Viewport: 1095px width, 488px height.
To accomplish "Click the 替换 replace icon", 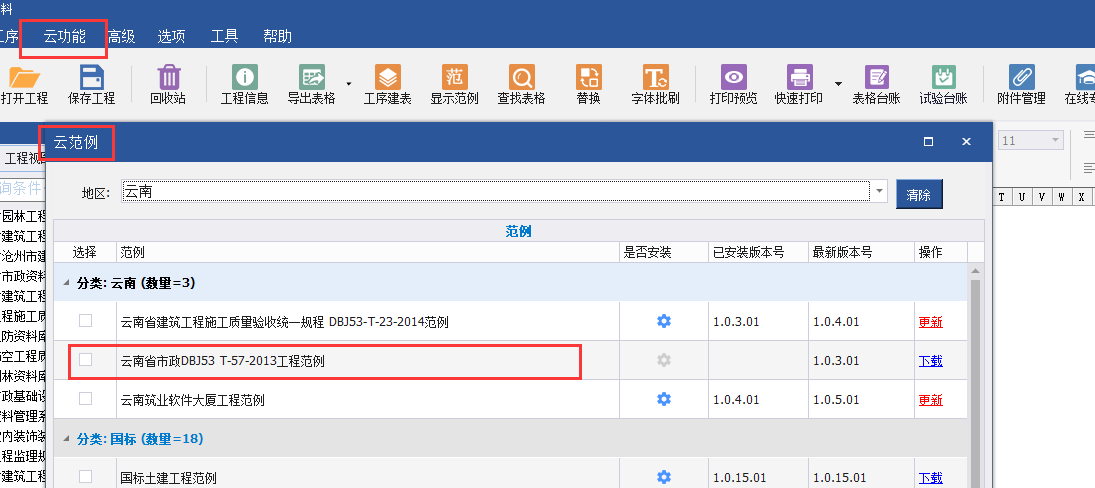I will (x=589, y=77).
